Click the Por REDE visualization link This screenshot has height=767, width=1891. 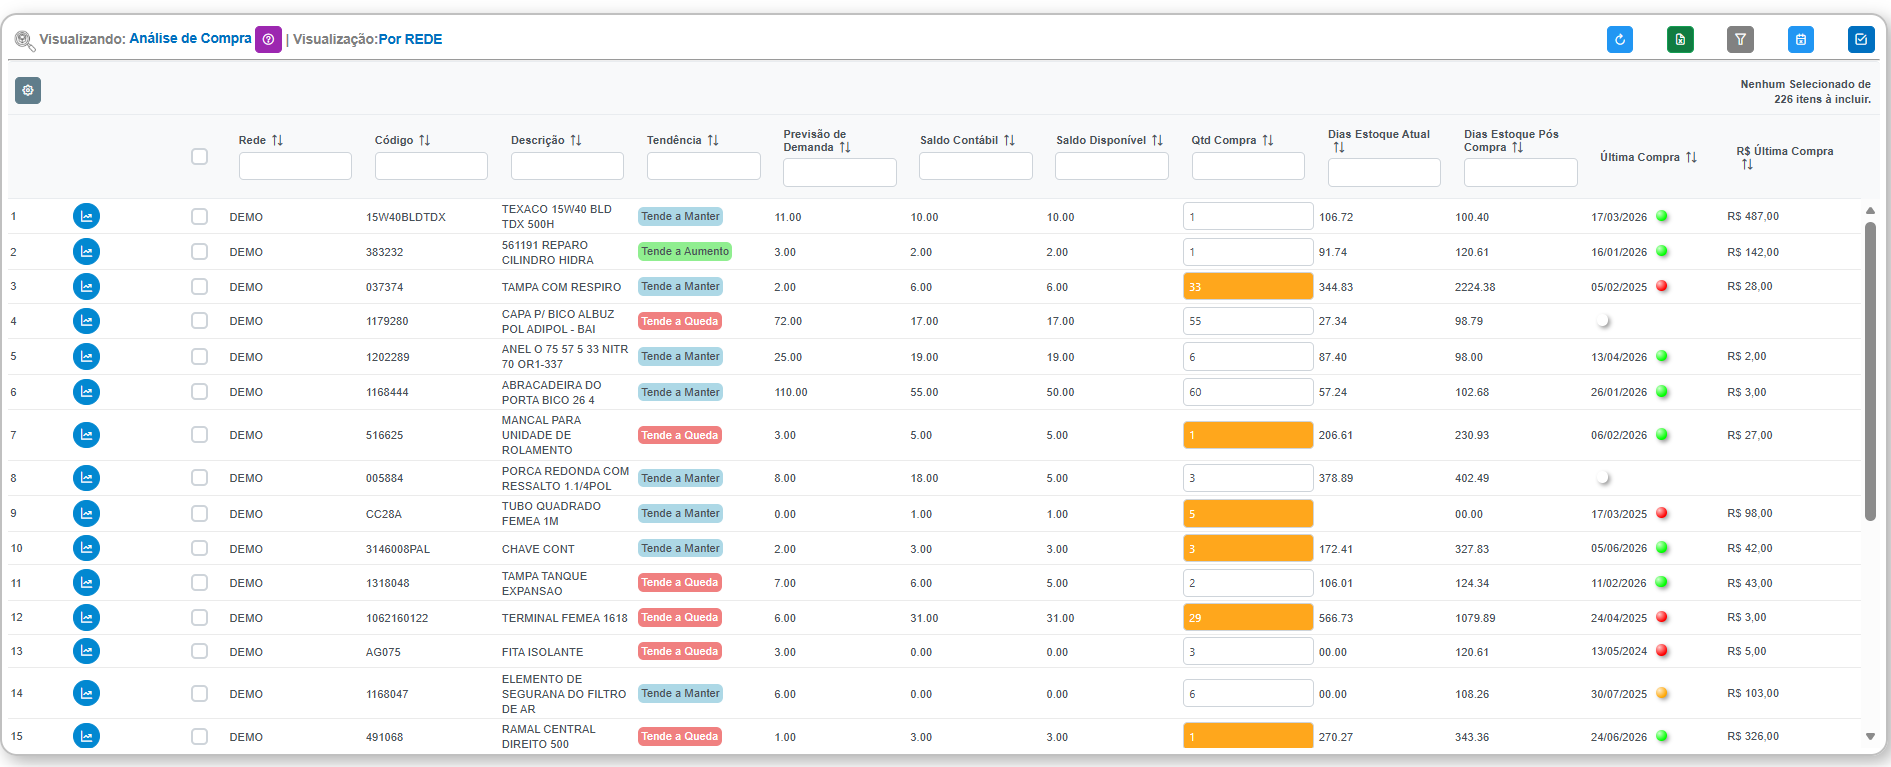pos(410,39)
